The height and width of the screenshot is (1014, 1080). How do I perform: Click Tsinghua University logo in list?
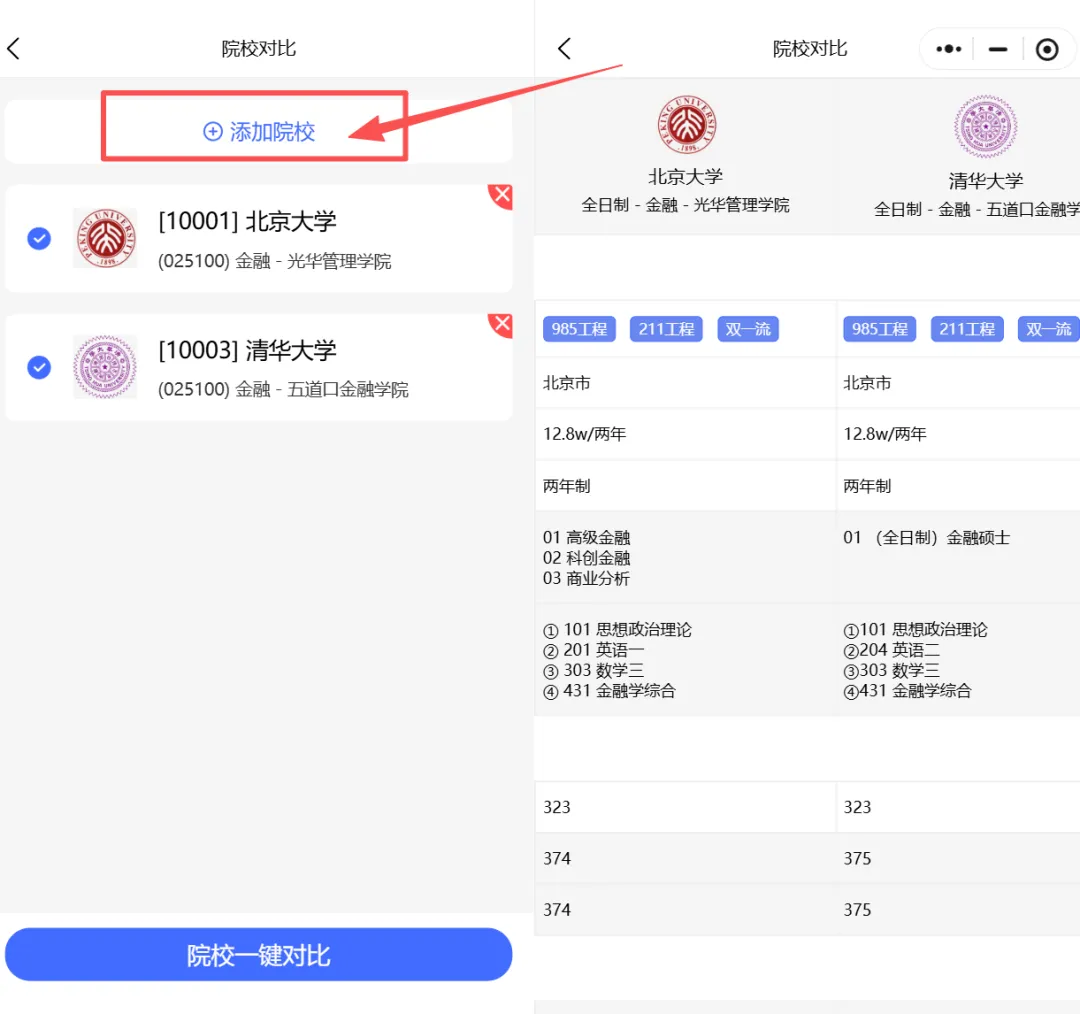click(x=105, y=367)
